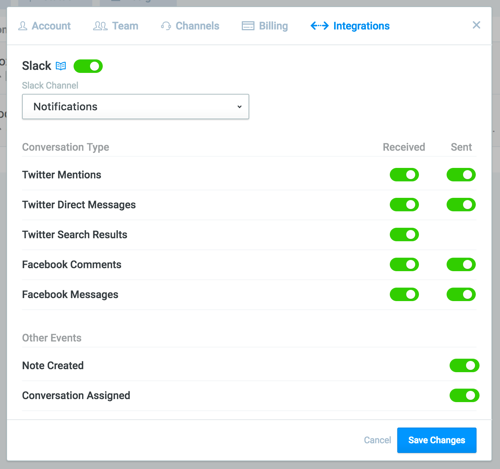
Task: Toggle Twitter Direct Messages Sent switch
Action: pyautogui.click(x=461, y=204)
